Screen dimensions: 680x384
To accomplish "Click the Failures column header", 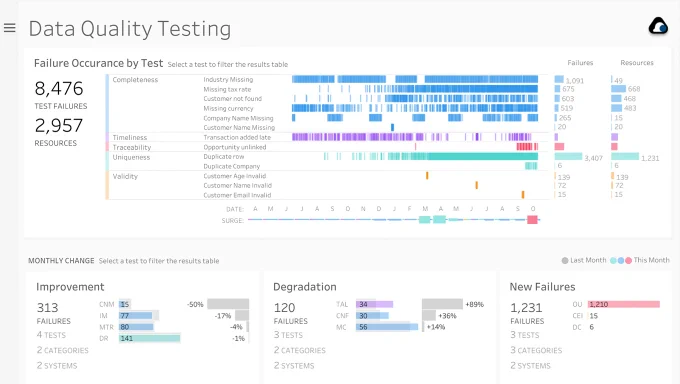I will pyautogui.click(x=580, y=63).
